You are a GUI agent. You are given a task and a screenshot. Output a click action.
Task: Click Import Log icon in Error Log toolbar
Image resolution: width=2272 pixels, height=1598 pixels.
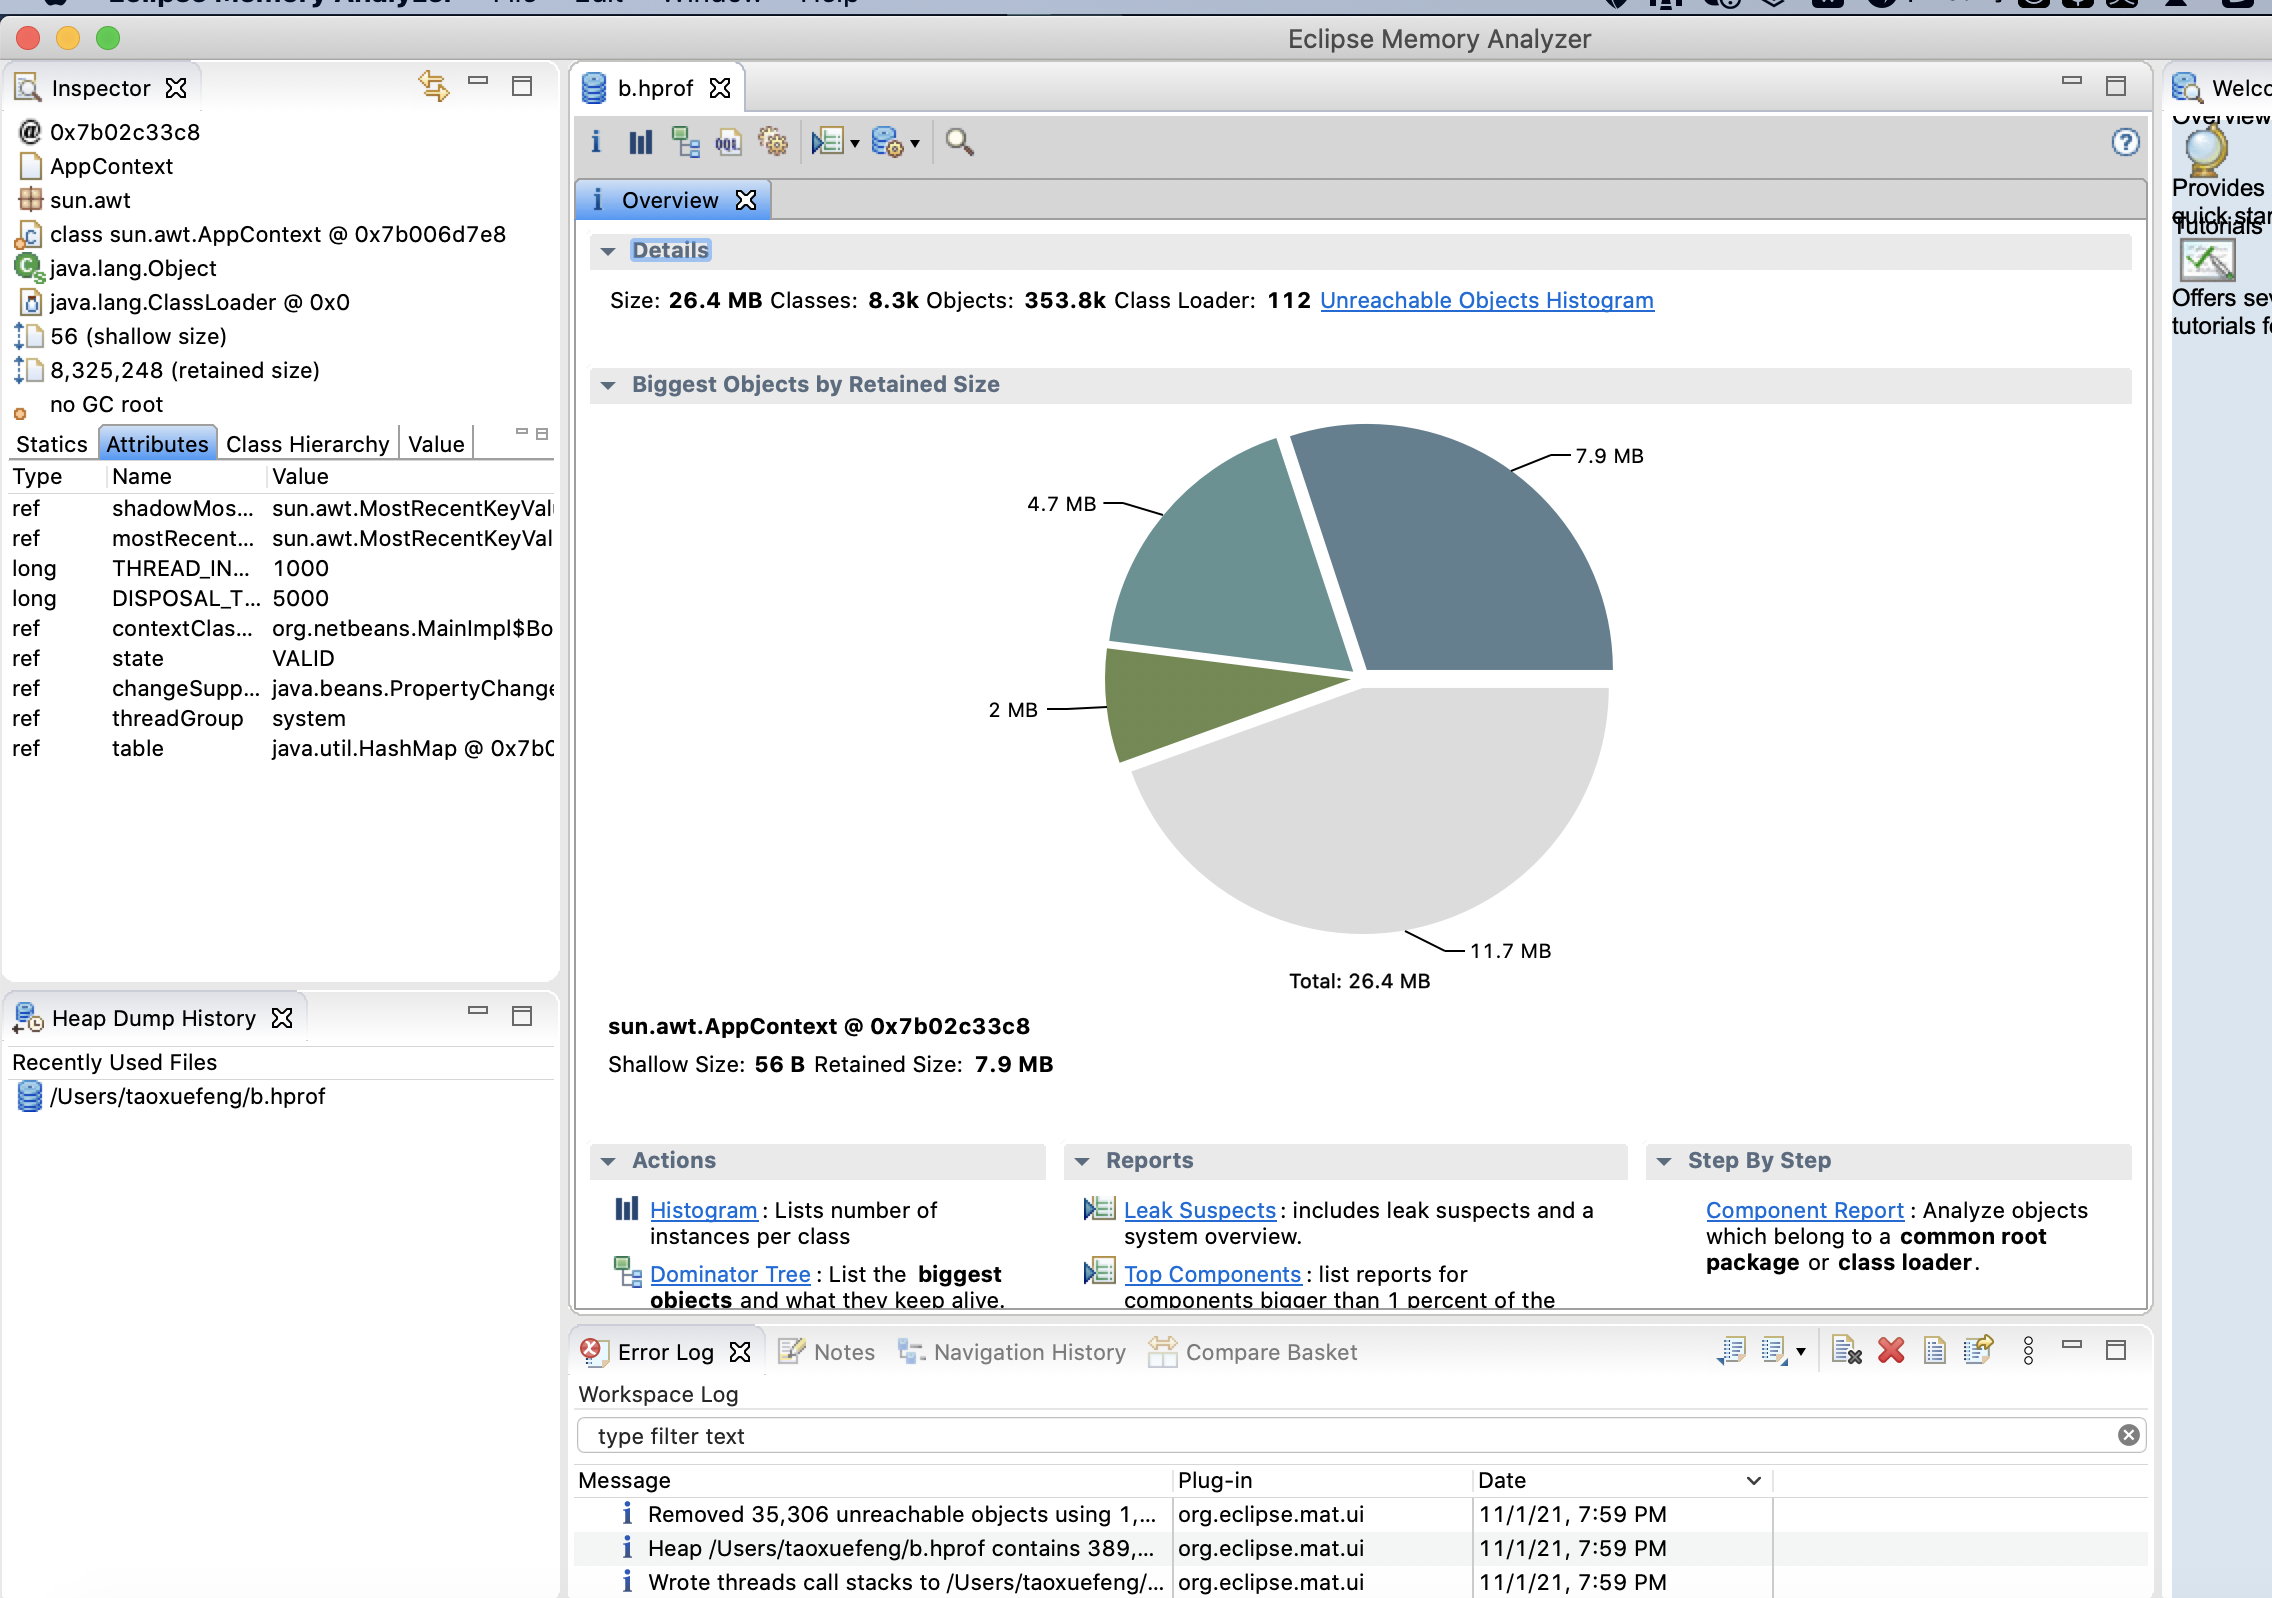[x=1775, y=1351]
